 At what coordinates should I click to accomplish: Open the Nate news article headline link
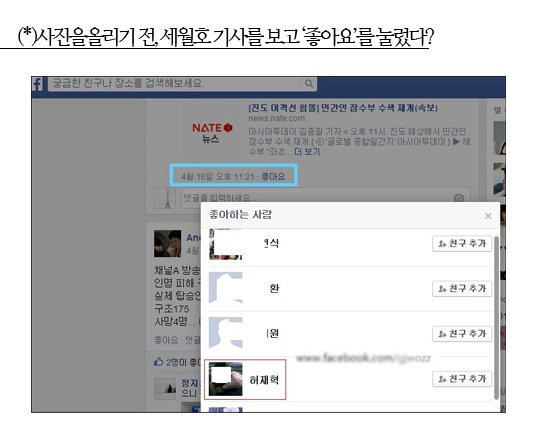tap(343, 108)
